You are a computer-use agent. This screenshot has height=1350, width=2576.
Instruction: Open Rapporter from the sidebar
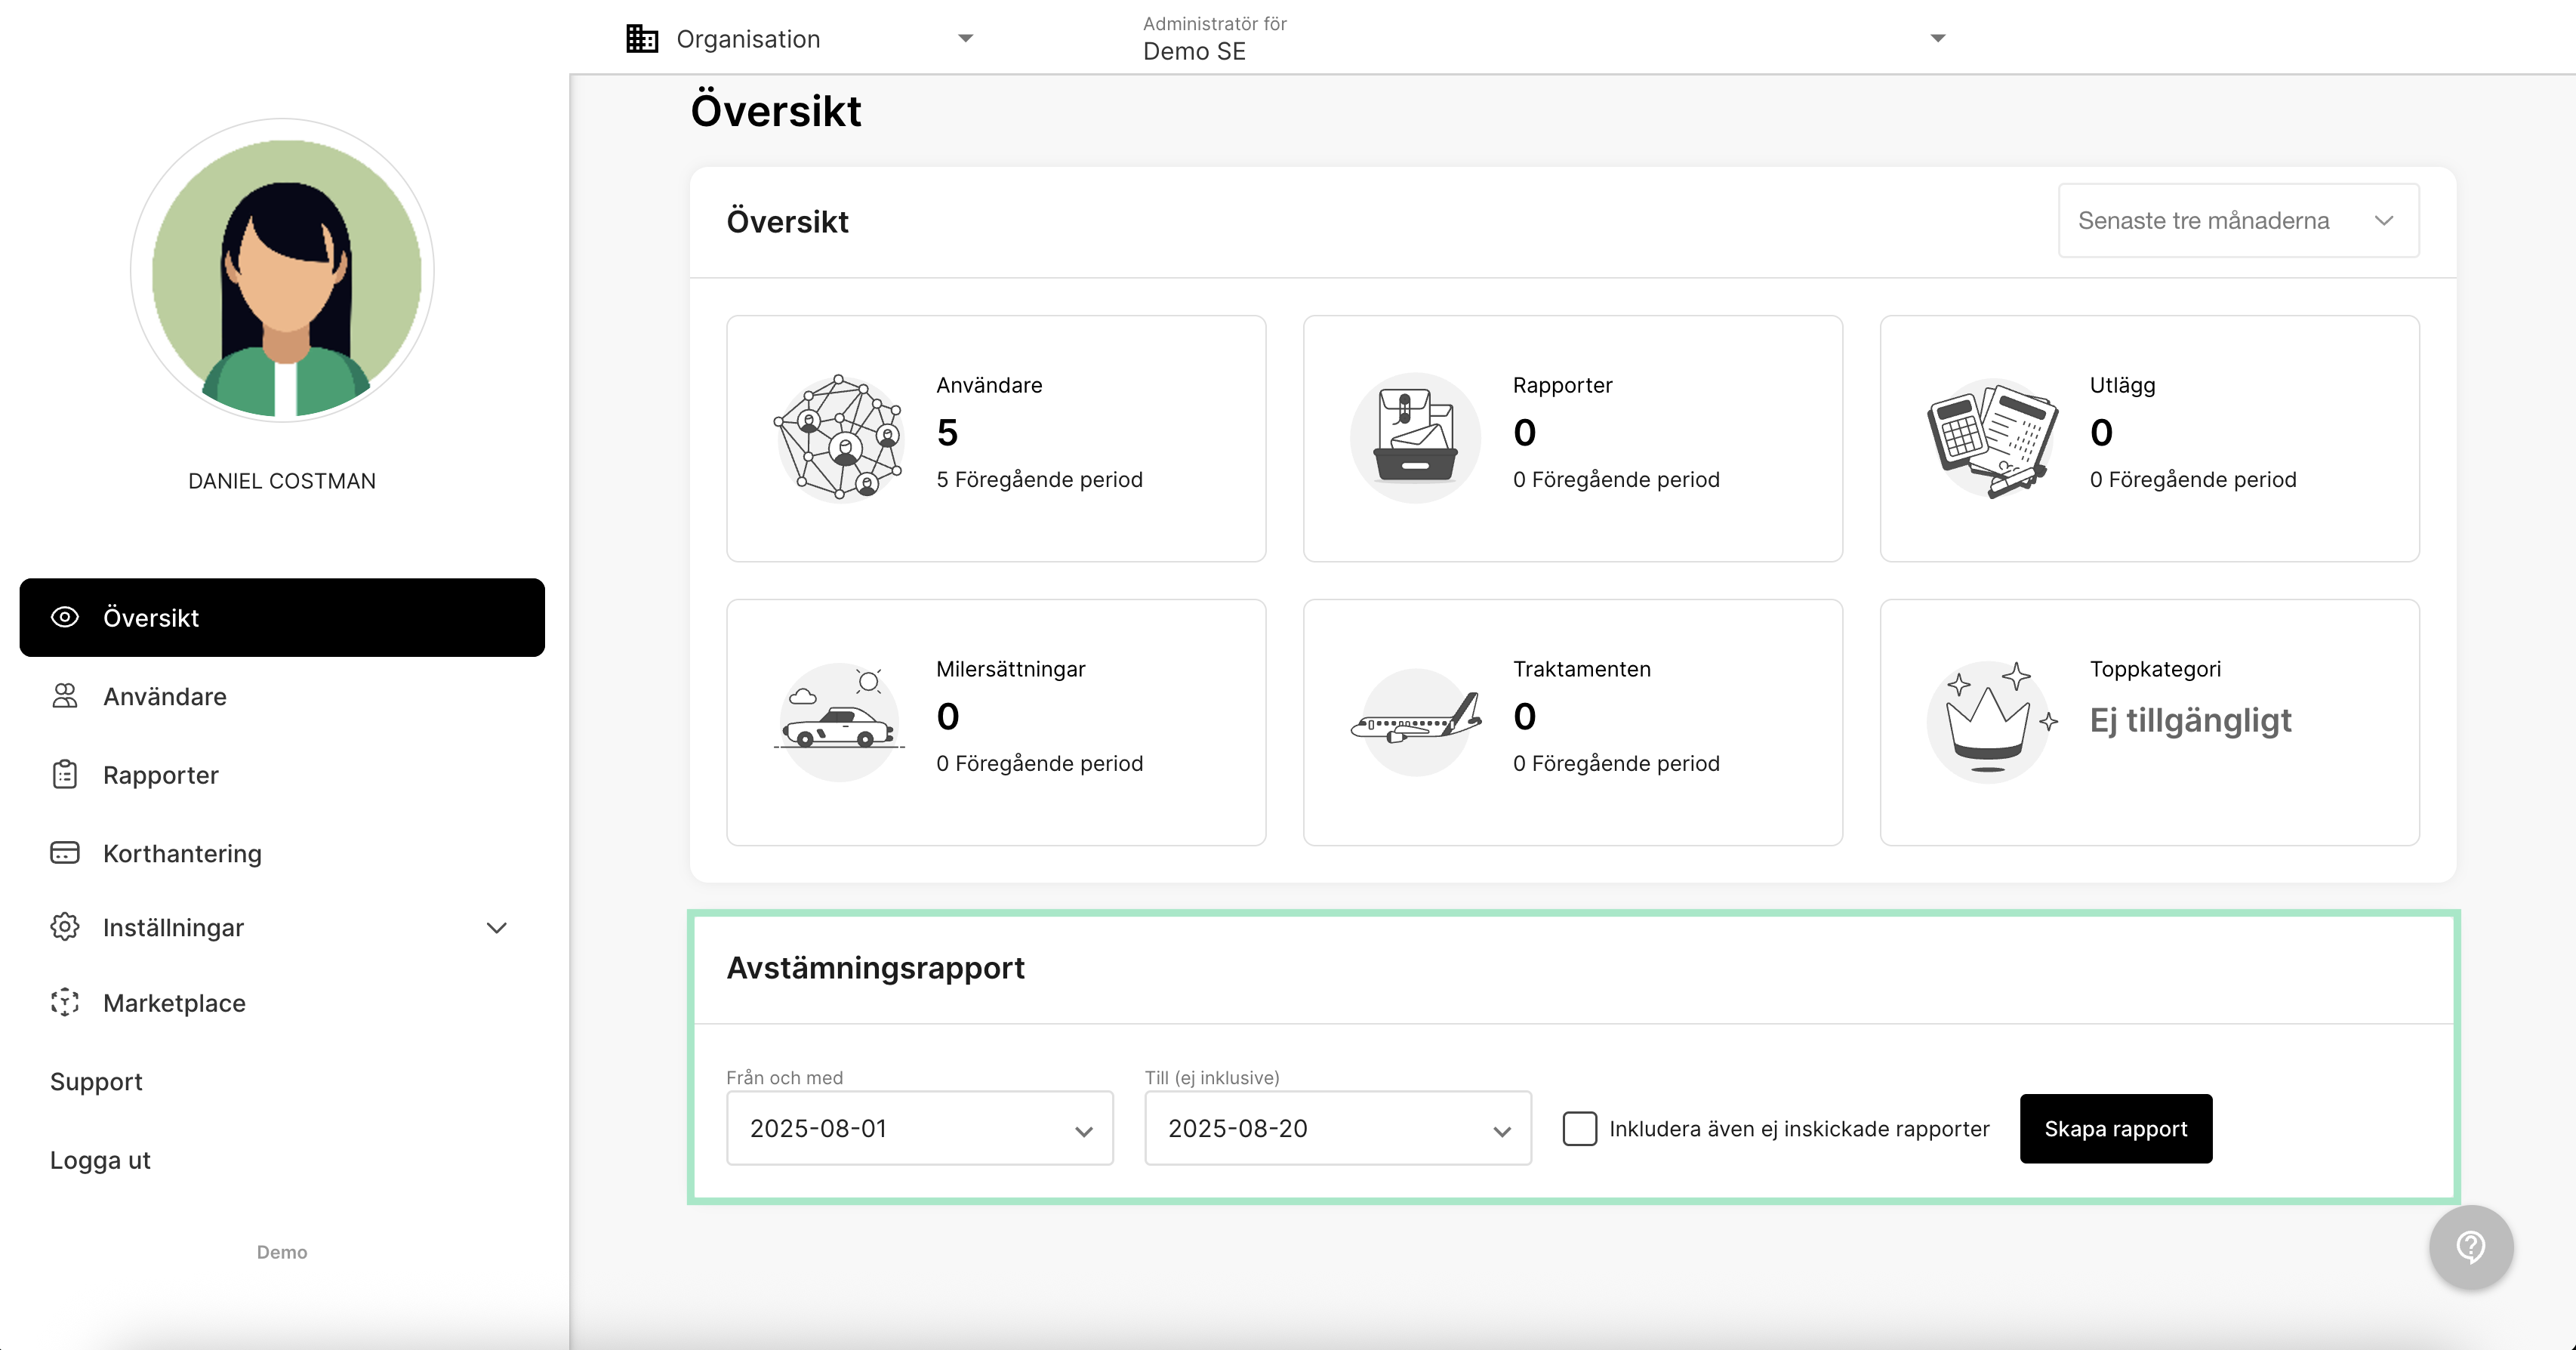pos(282,775)
